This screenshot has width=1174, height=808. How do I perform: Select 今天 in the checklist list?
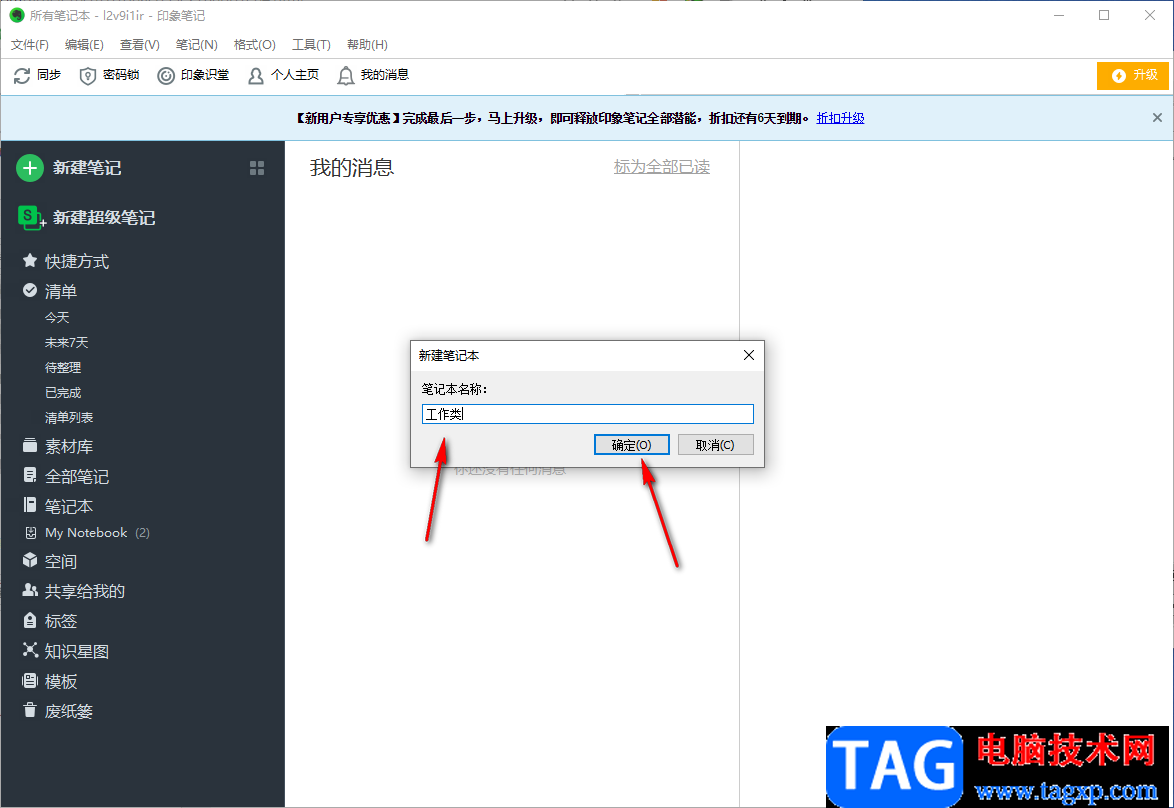click(57, 318)
